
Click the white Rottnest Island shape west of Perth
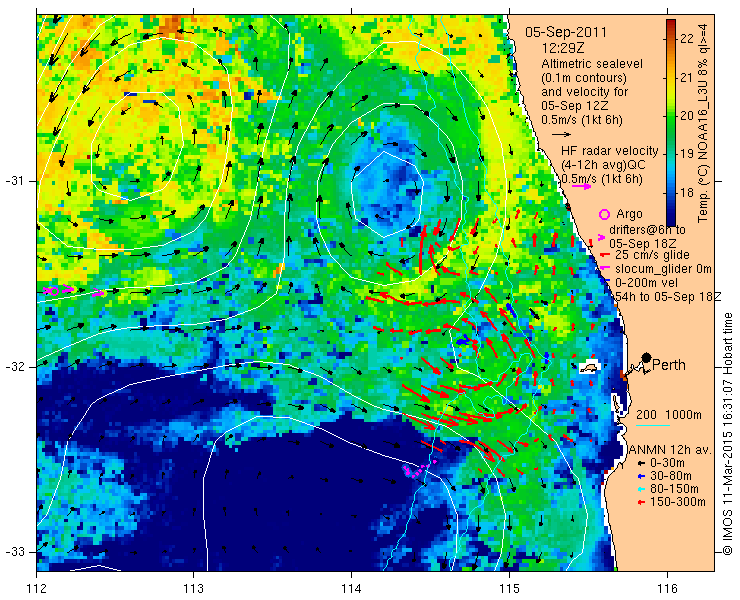(589, 367)
